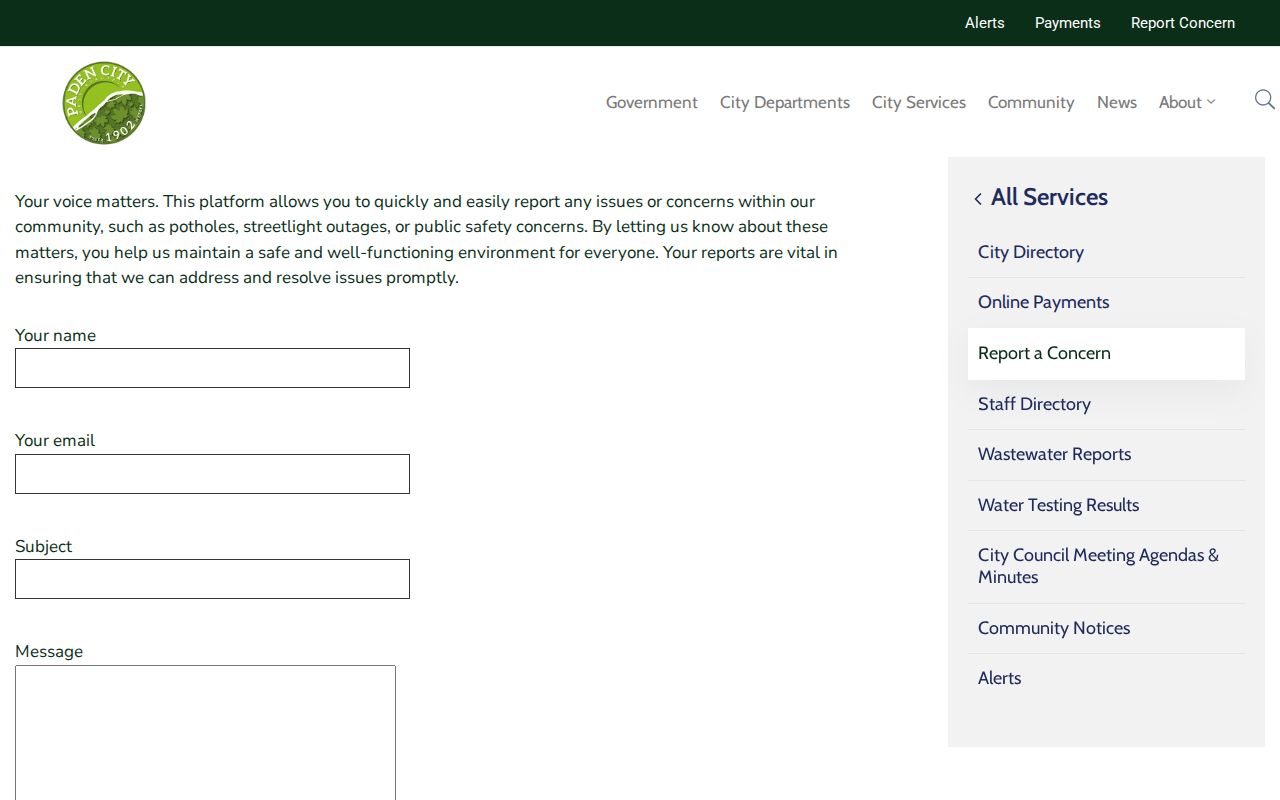The height and width of the screenshot is (800, 1280).
Task: Open Community Notices in the sidebar
Action: pyautogui.click(x=1106, y=628)
